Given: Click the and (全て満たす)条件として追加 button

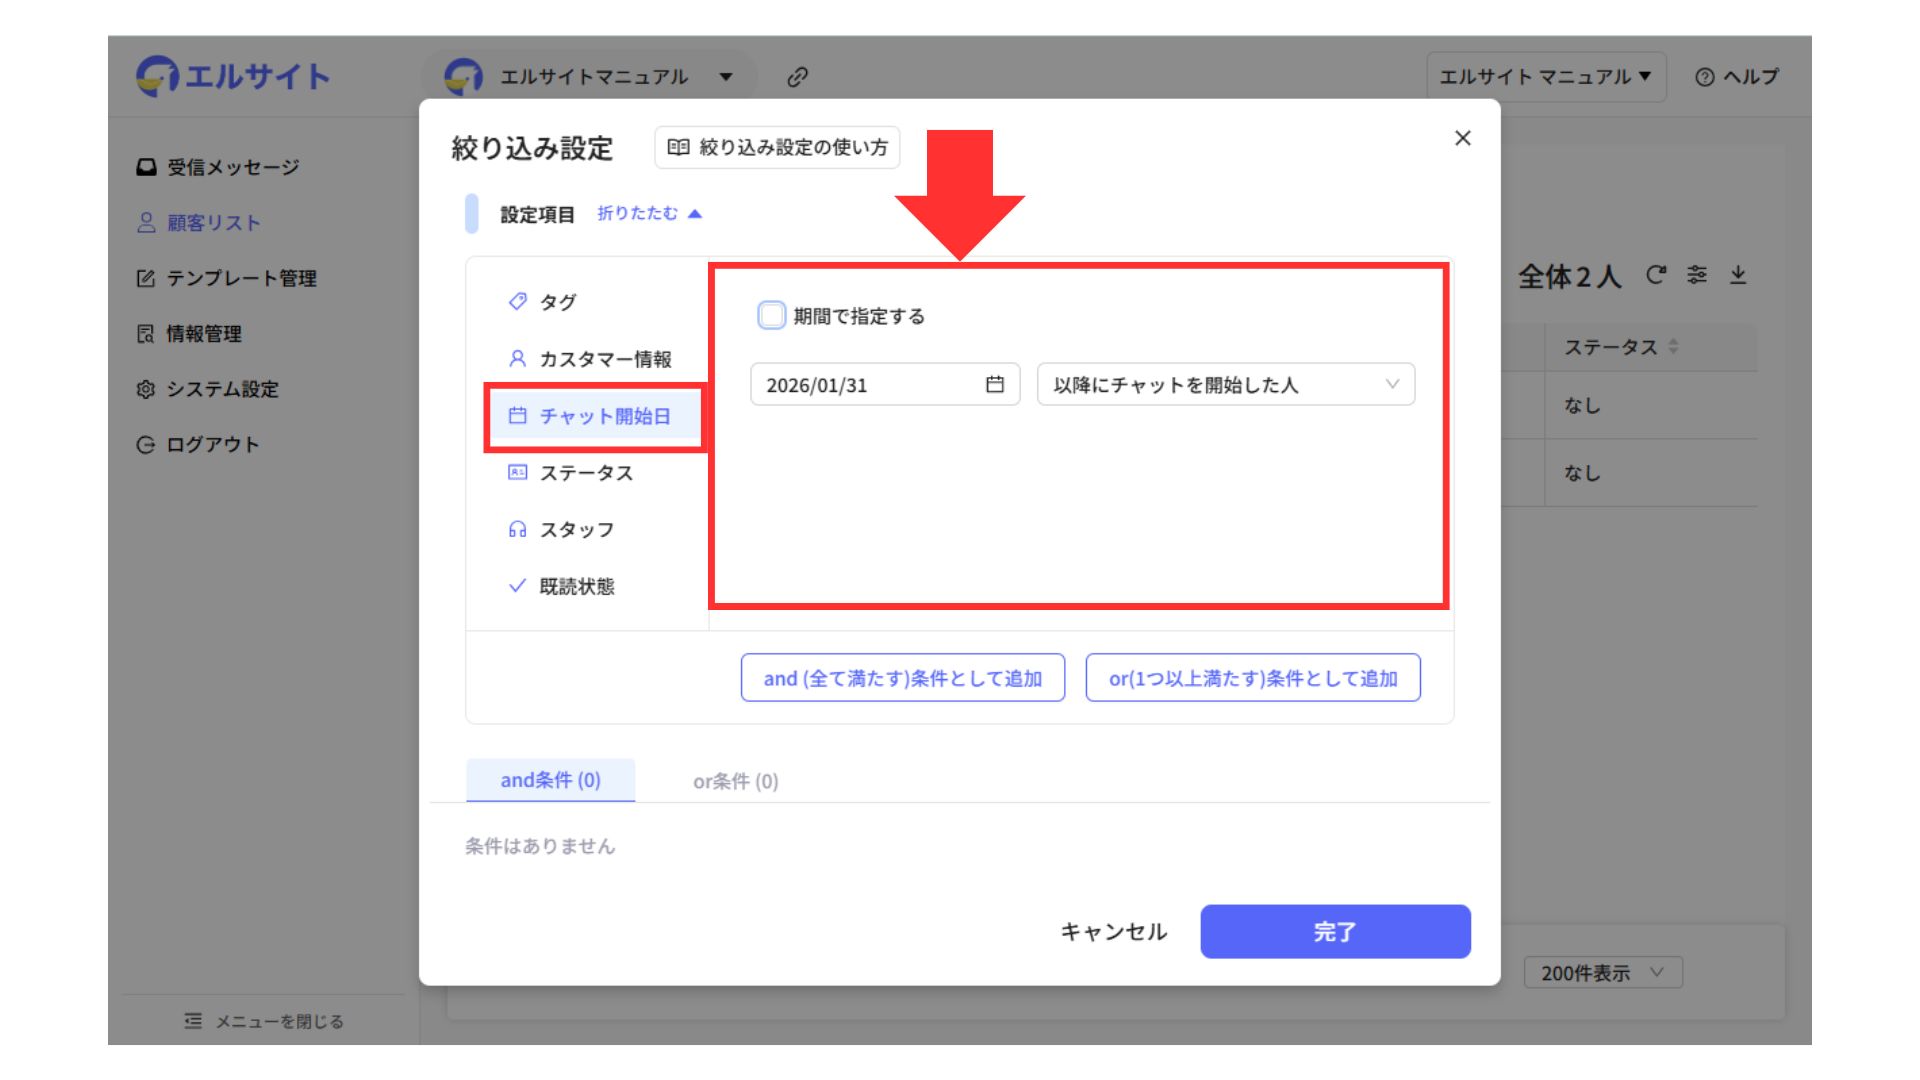Looking at the screenshot, I should 902,678.
